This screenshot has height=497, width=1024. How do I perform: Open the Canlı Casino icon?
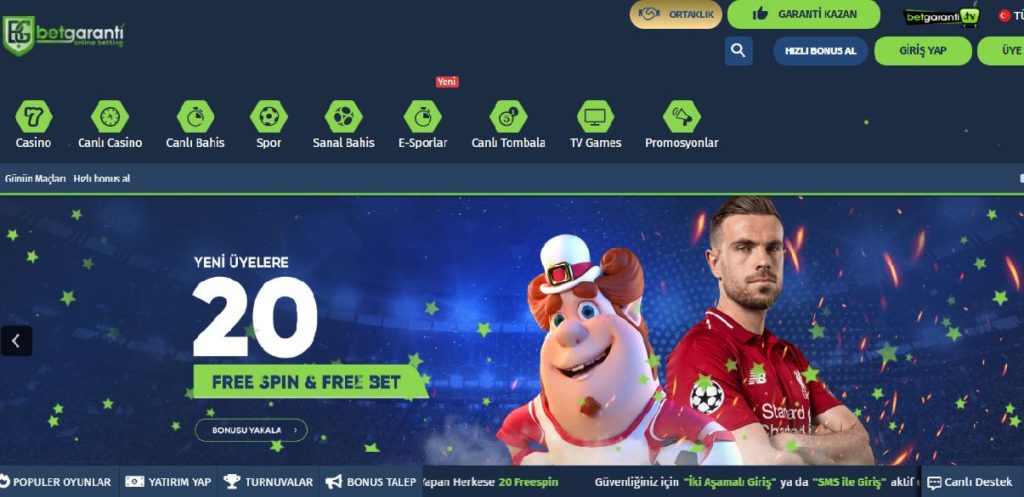pos(110,117)
